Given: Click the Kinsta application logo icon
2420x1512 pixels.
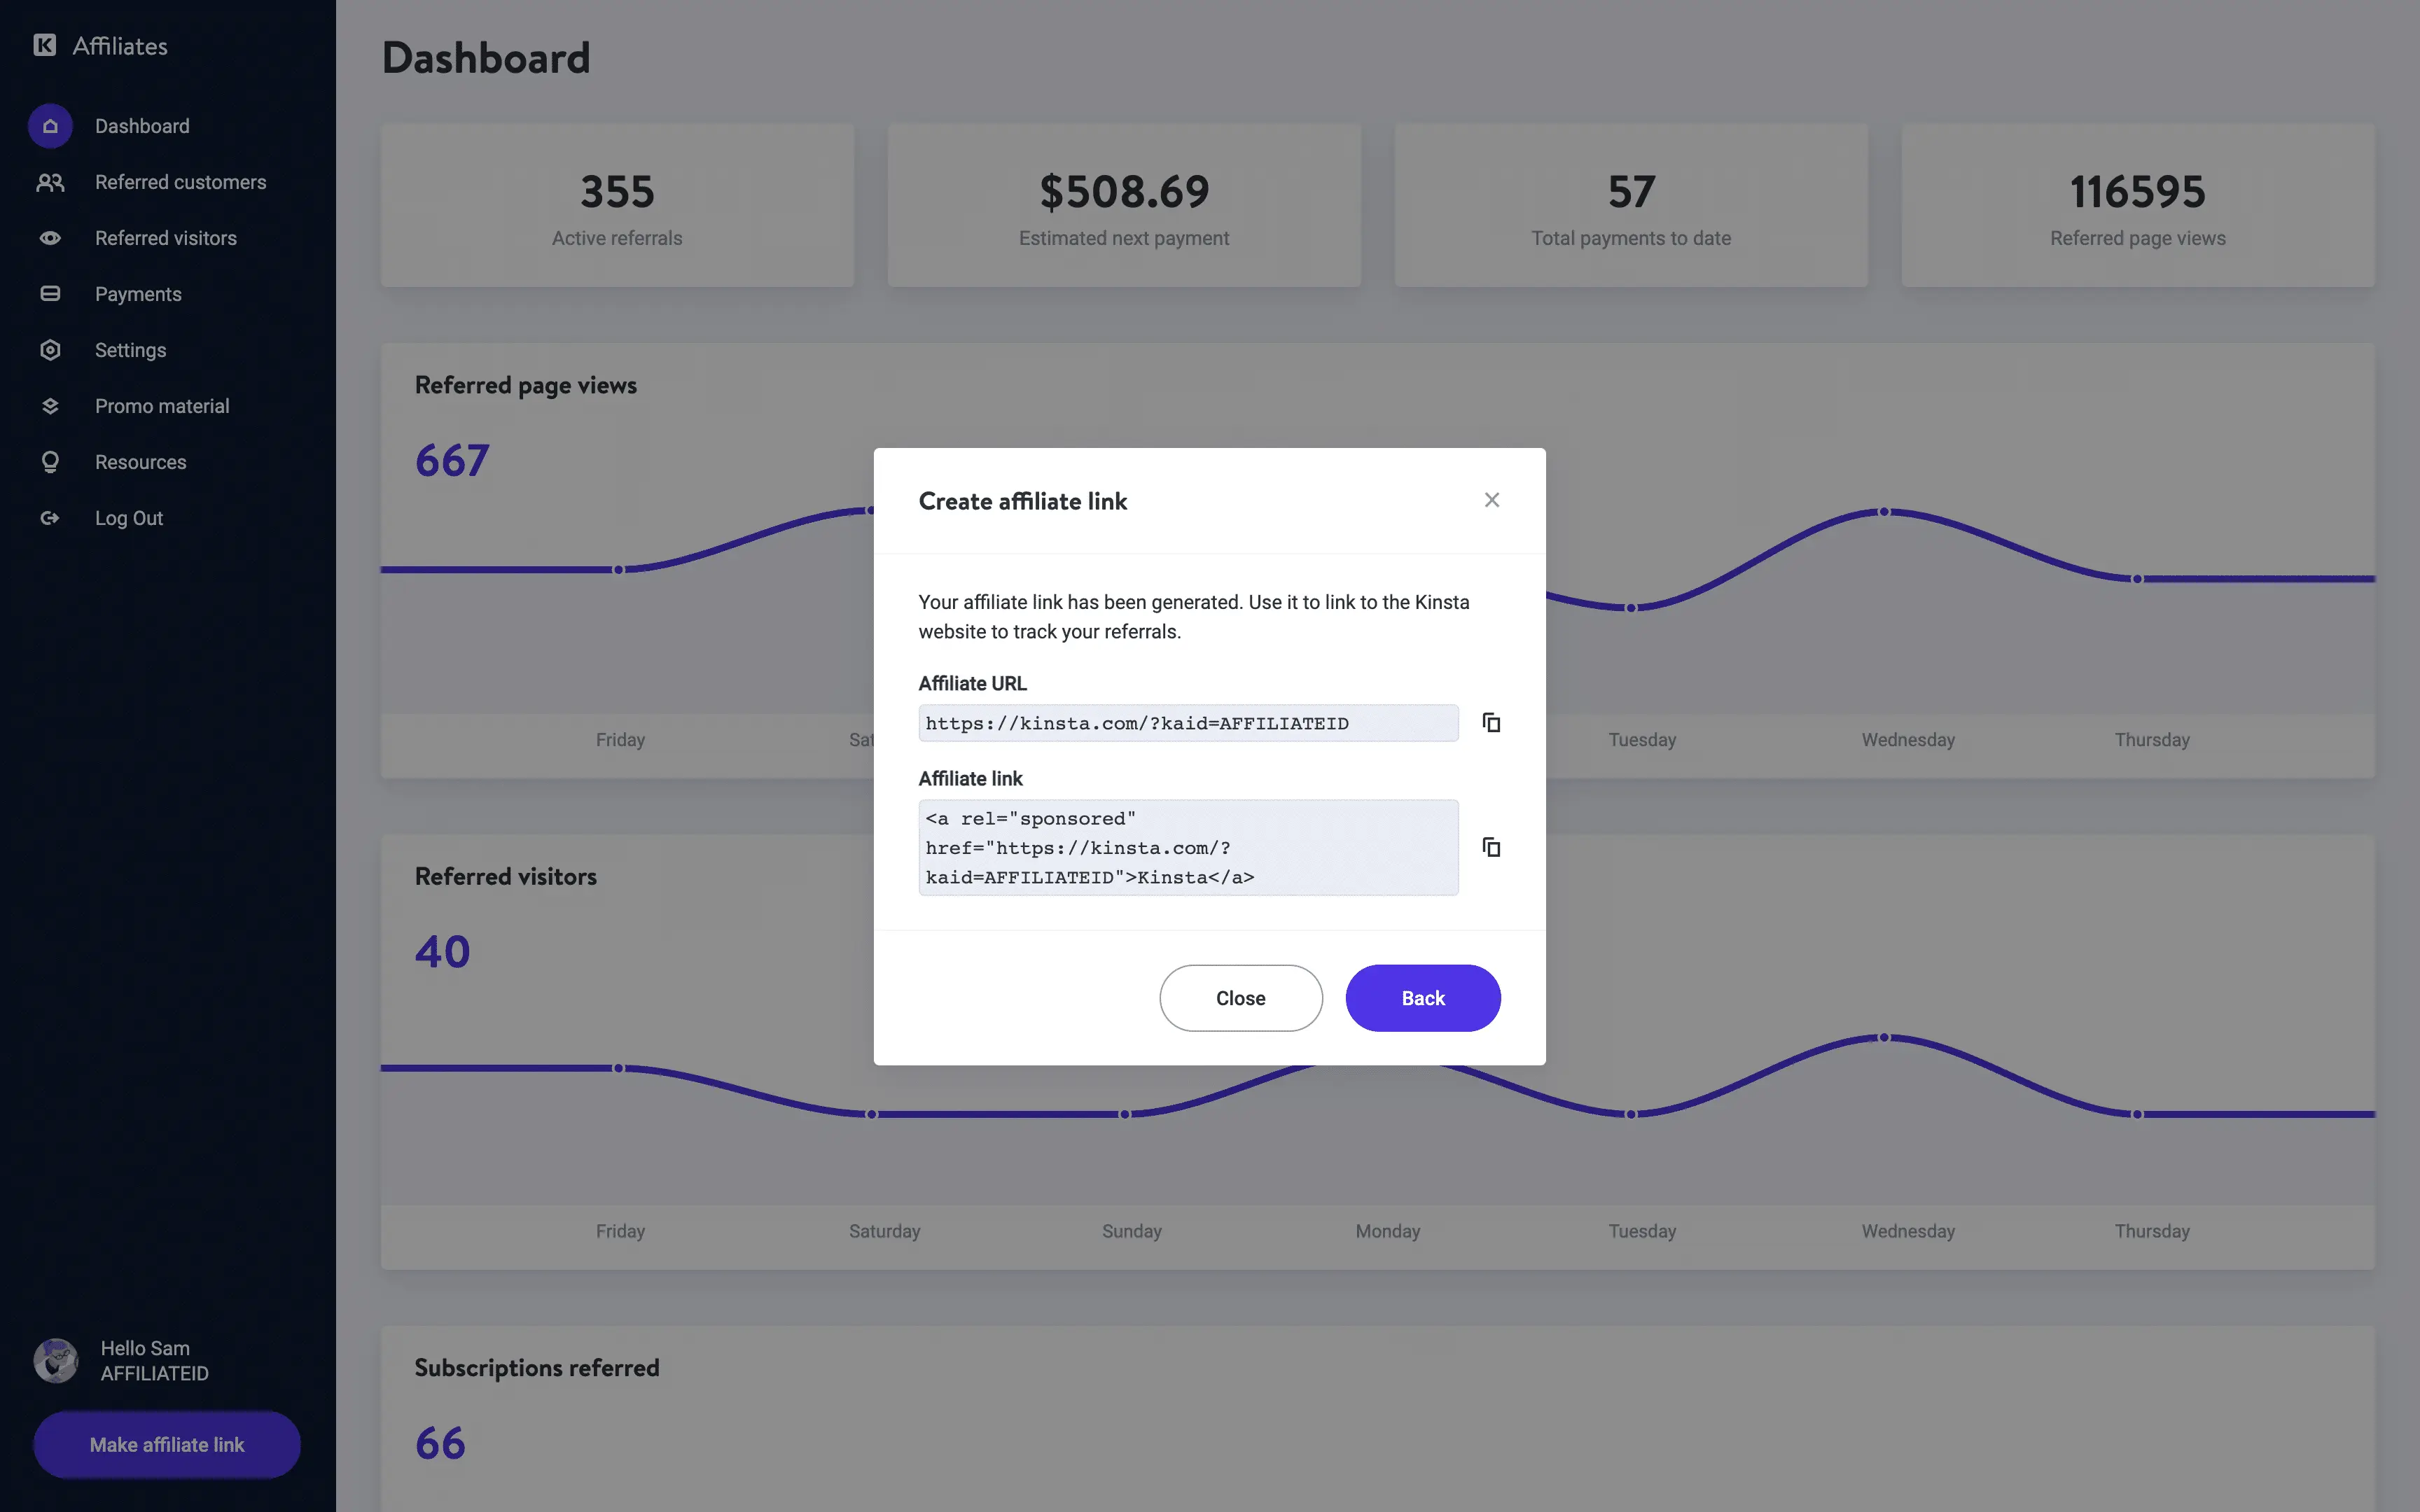Looking at the screenshot, I should coord(43,43).
